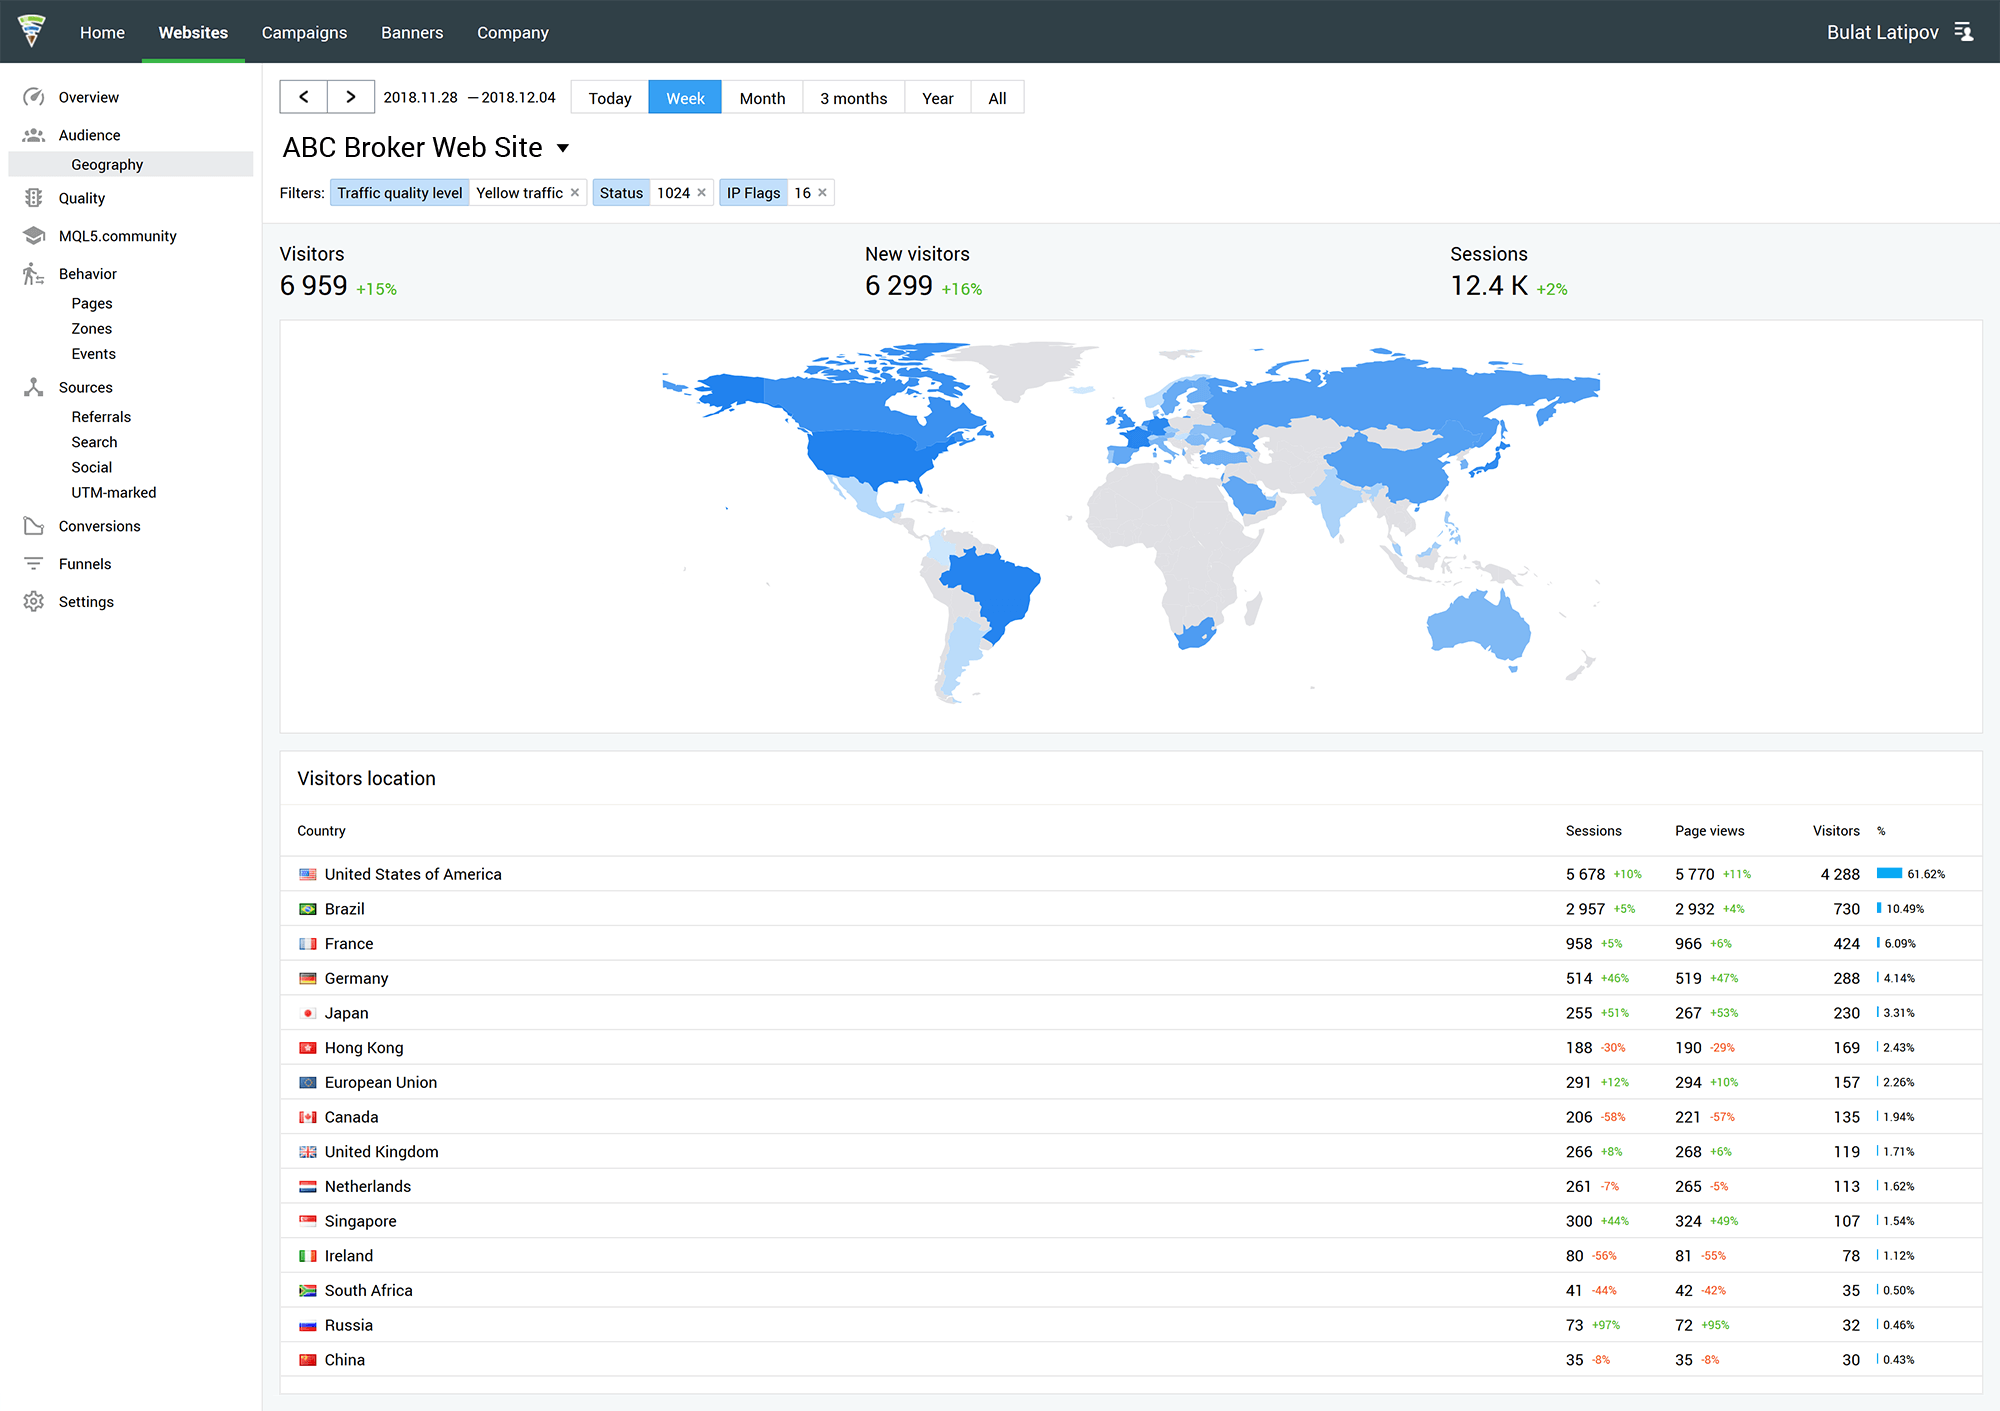Click the Conversions sidebar icon
2000x1411 pixels.
coord(32,525)
